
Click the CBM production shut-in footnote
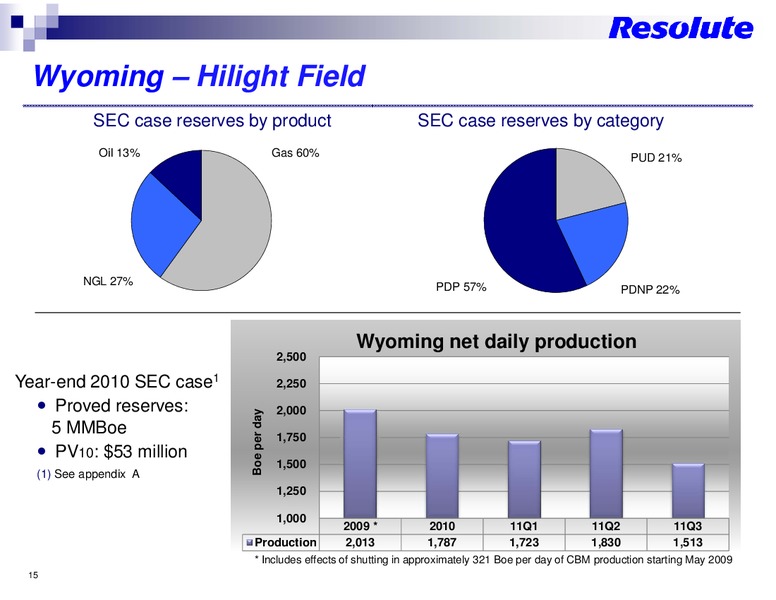tap(493, 560)
